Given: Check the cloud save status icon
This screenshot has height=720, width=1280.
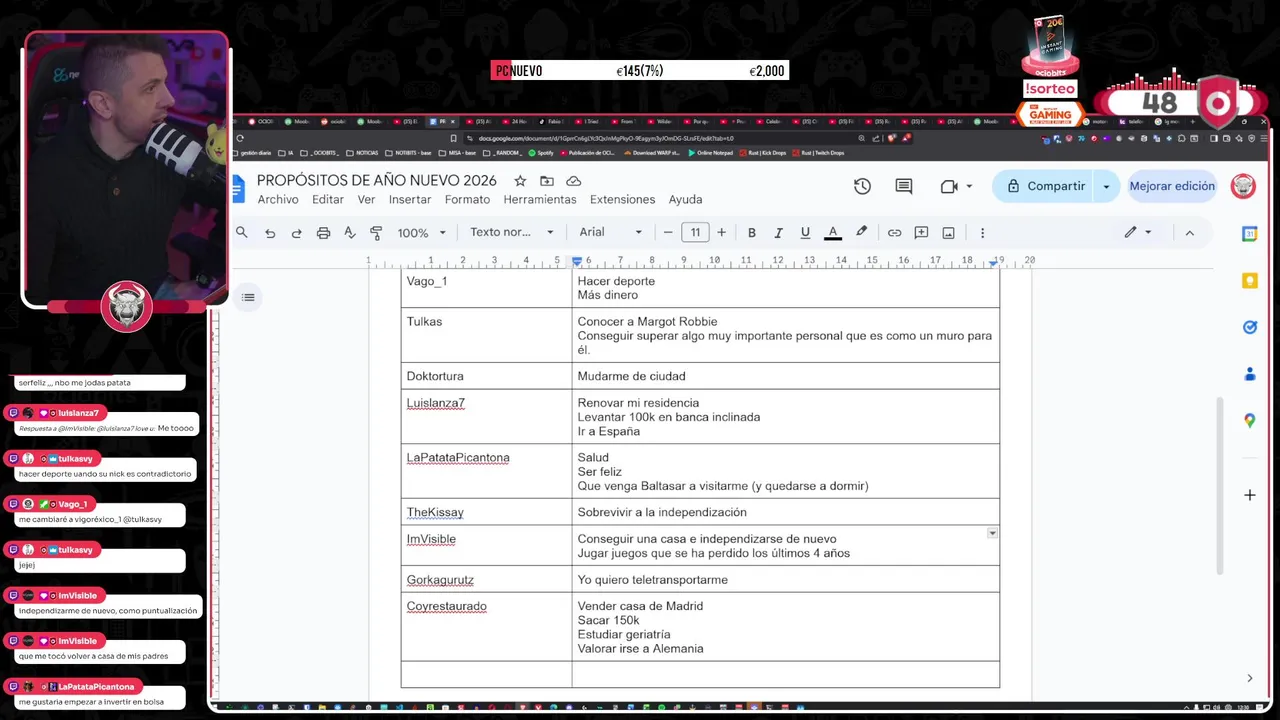Looking at the screenshot, I should pos(574,181).
